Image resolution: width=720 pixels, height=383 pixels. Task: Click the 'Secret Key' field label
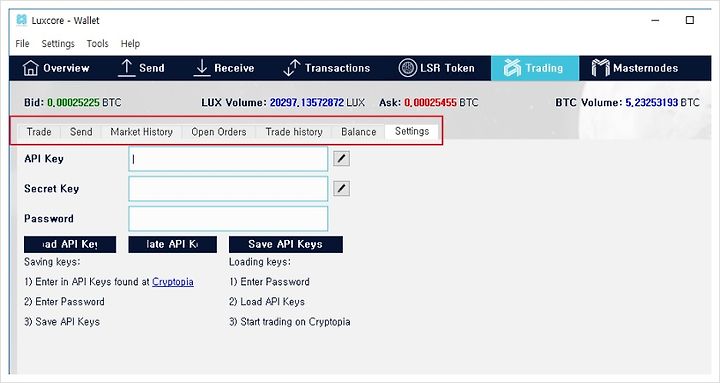pyautogui.click(x=51, y=189)
